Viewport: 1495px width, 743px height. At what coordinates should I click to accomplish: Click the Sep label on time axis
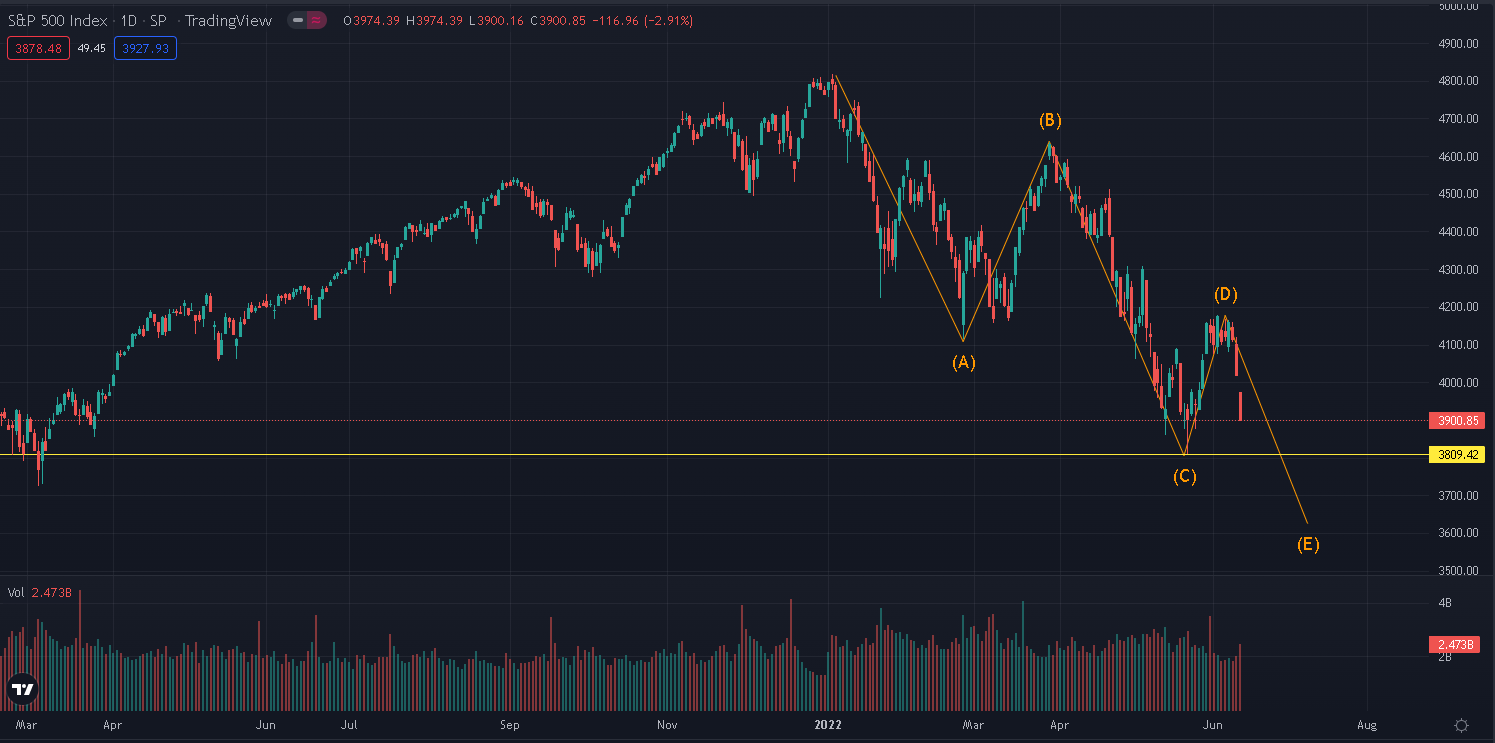pyautogui.click(x=510, y=724)
